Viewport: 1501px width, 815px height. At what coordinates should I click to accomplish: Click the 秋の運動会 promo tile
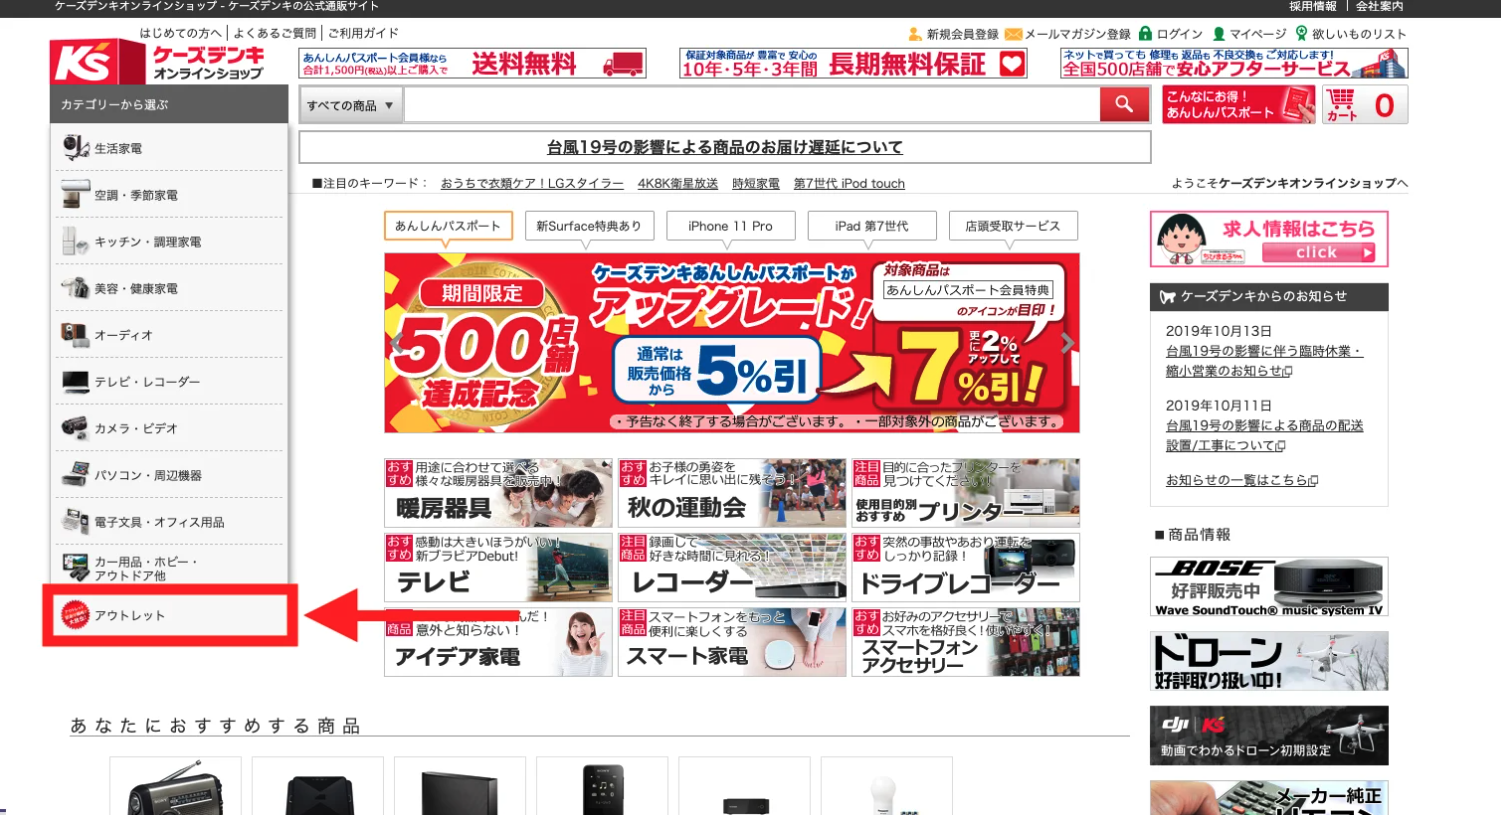coord(731,493)
